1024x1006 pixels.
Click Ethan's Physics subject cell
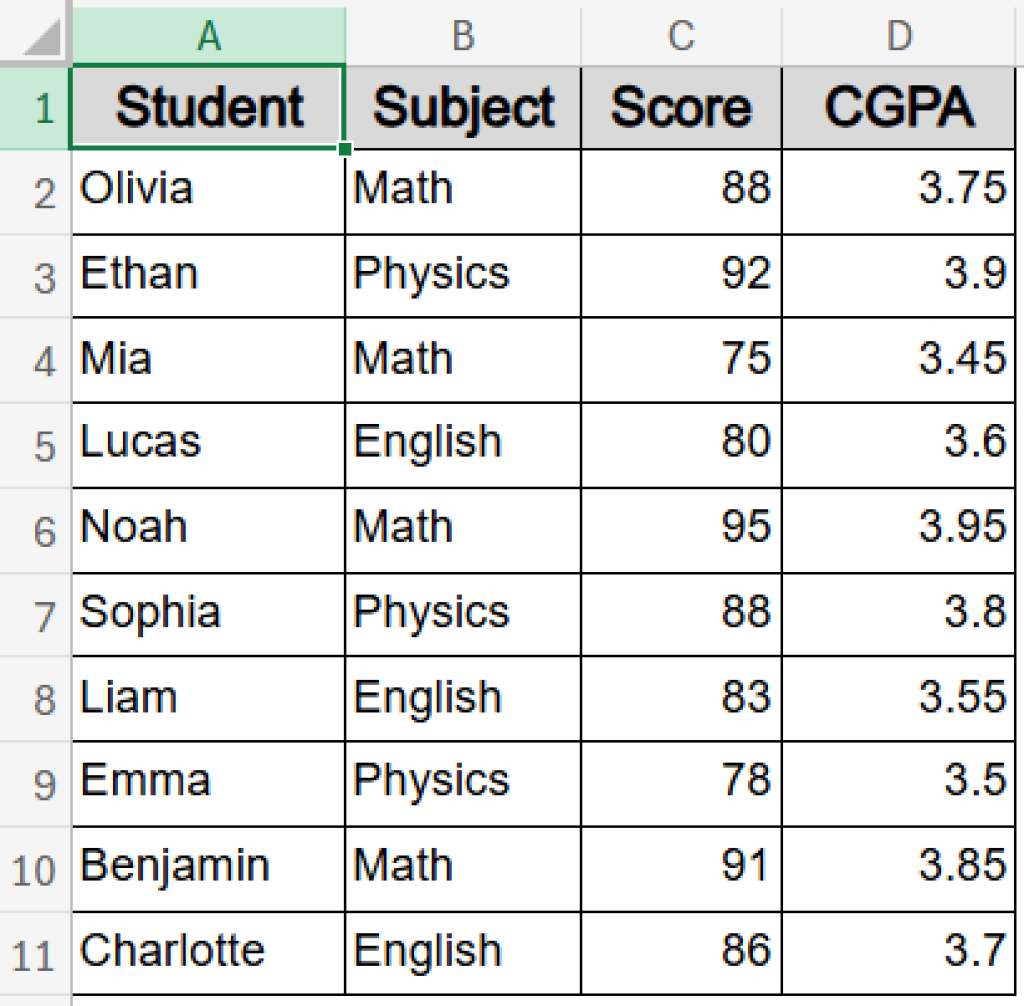tap(463, 275)
